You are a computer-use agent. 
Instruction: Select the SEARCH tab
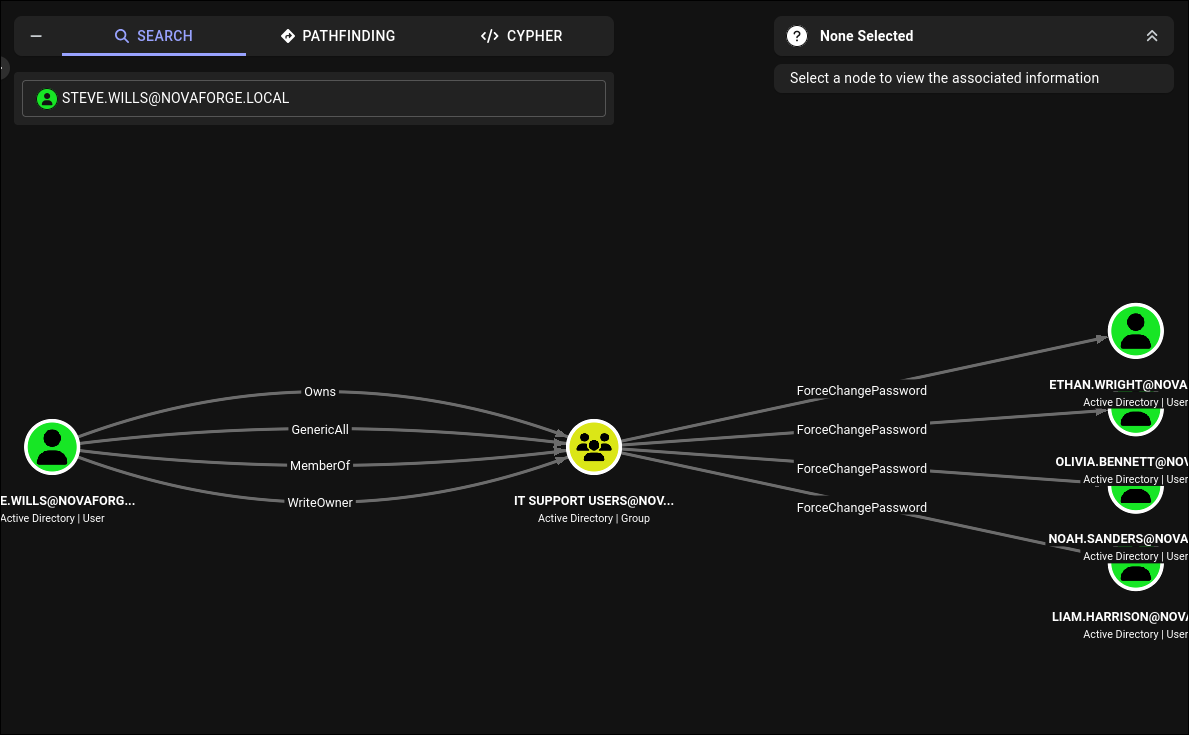tap(154, 36)
